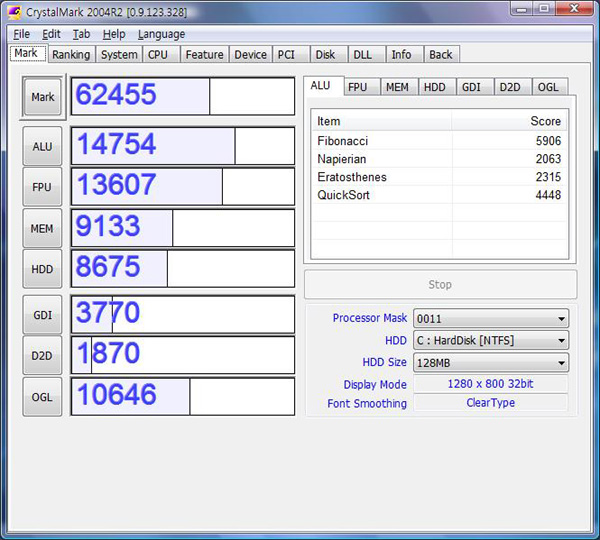The width and height of the screenshot is (600, 540).
Task: Switch to the Info tab
Action: (404, 54)
